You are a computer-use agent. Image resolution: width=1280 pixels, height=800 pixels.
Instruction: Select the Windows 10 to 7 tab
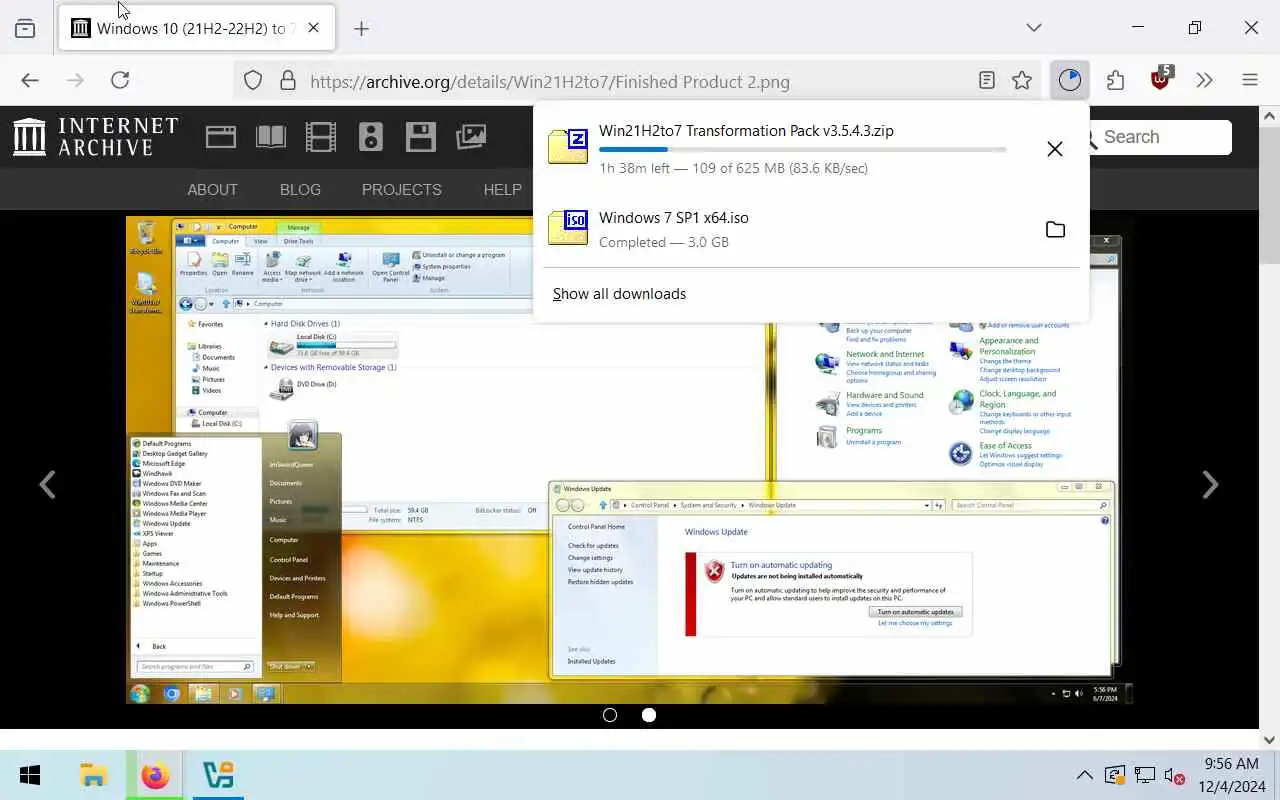(x=198, y=28)
